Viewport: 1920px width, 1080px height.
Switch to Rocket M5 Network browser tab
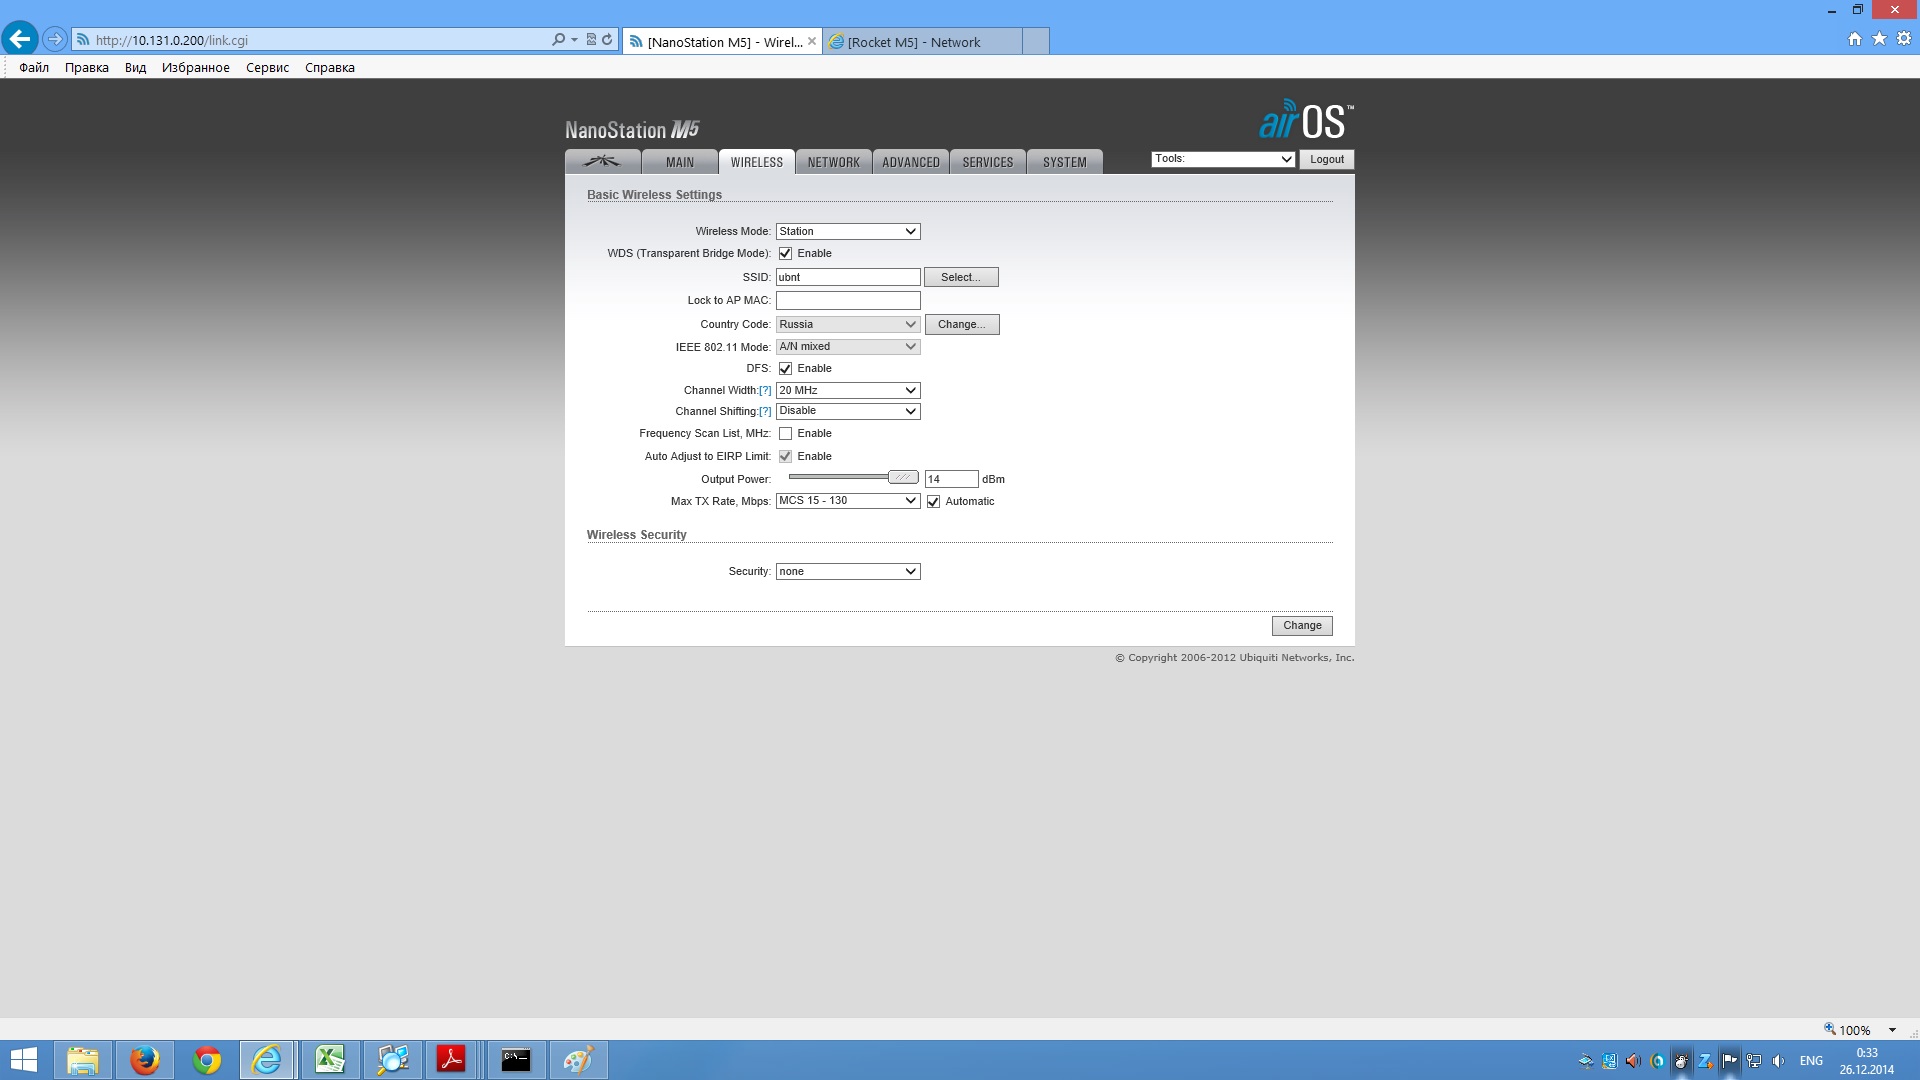[922, 42]
